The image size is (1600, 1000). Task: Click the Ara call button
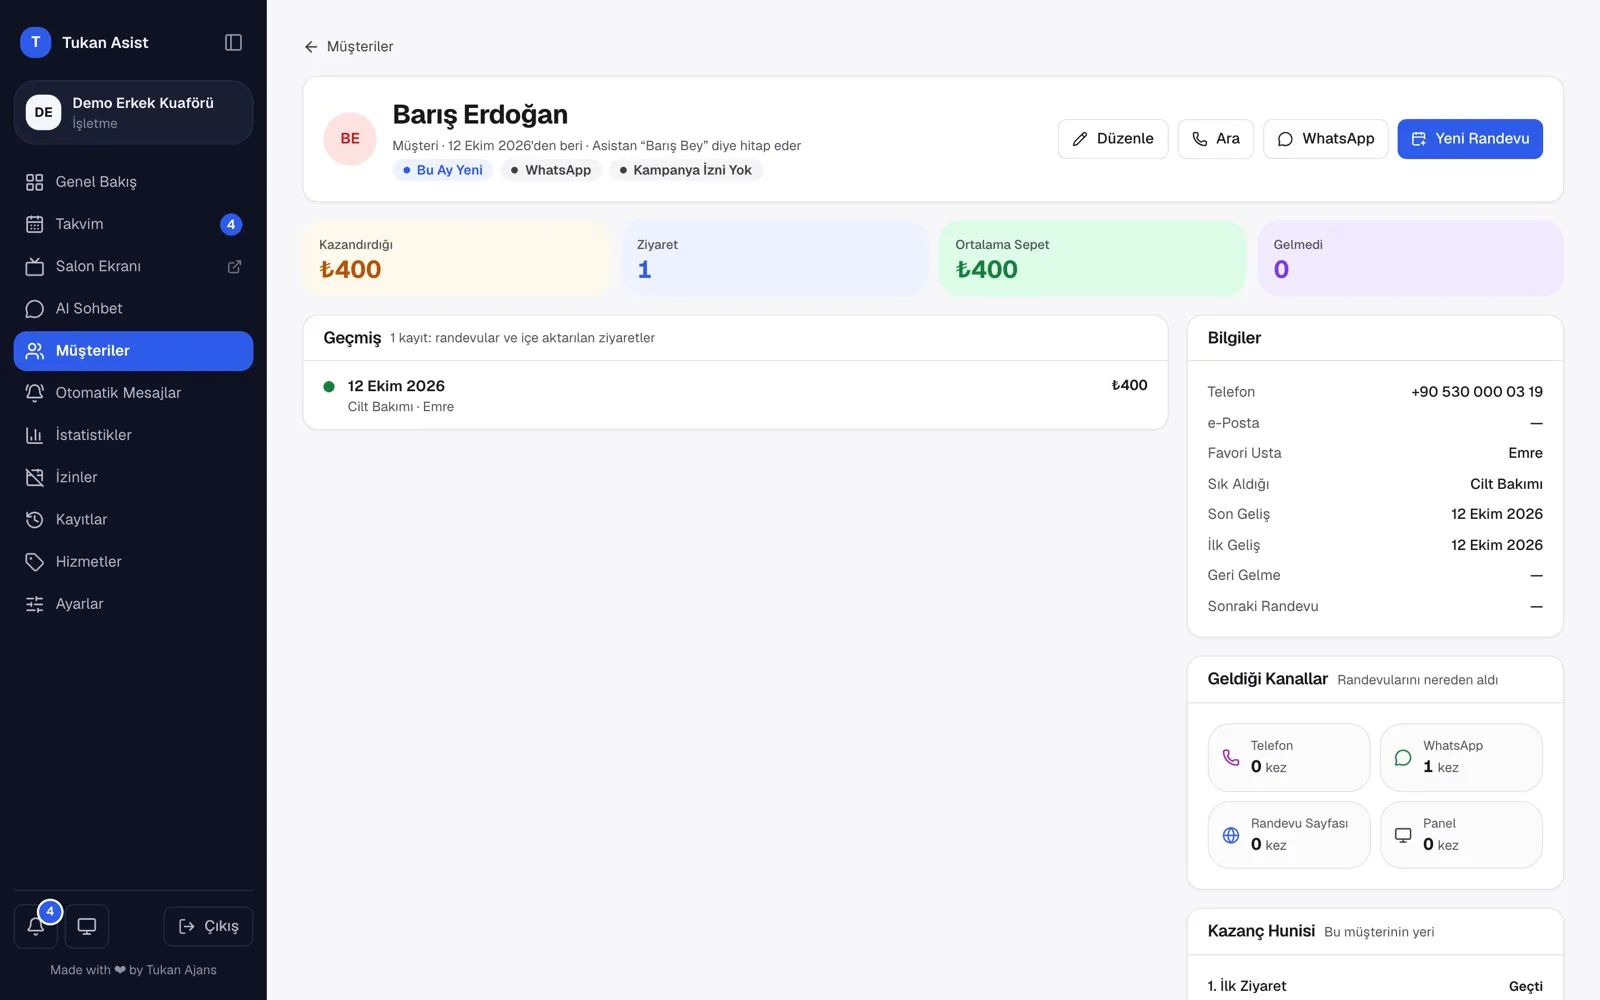tap(1216, 139)
